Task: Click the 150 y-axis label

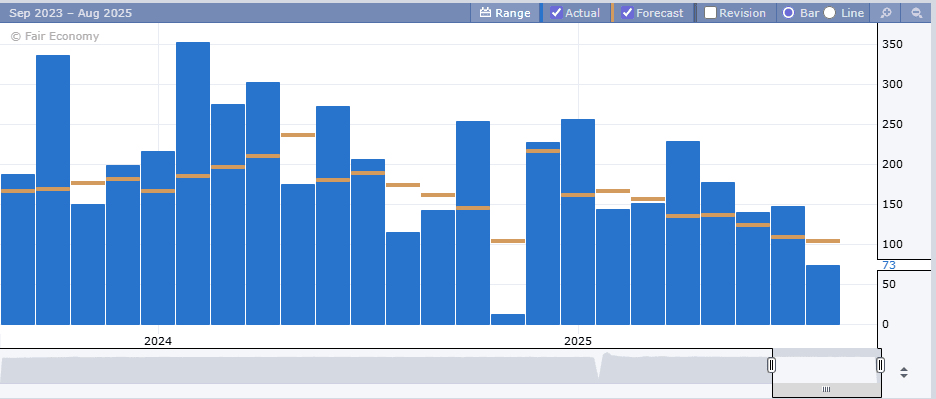Action: coord(892,204)
